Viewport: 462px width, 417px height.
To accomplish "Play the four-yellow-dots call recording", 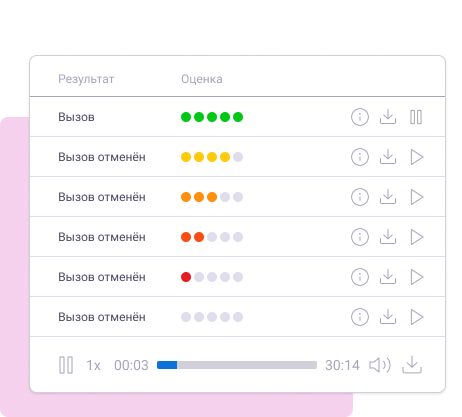I will click(417, 157).
